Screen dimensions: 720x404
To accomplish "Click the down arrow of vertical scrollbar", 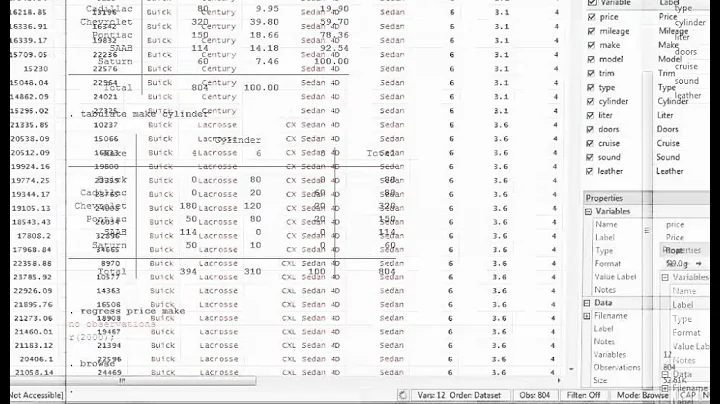I will click(571, 369).
